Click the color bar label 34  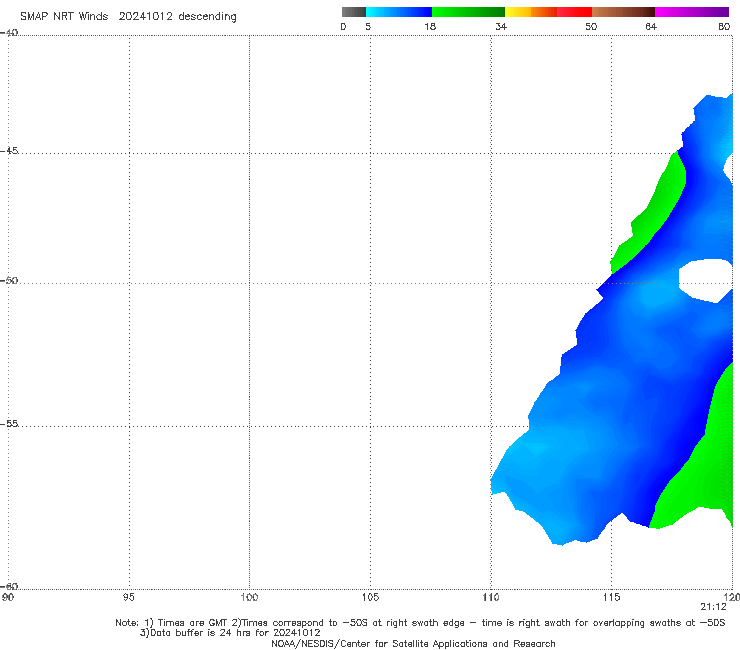[x=501, y=26]
